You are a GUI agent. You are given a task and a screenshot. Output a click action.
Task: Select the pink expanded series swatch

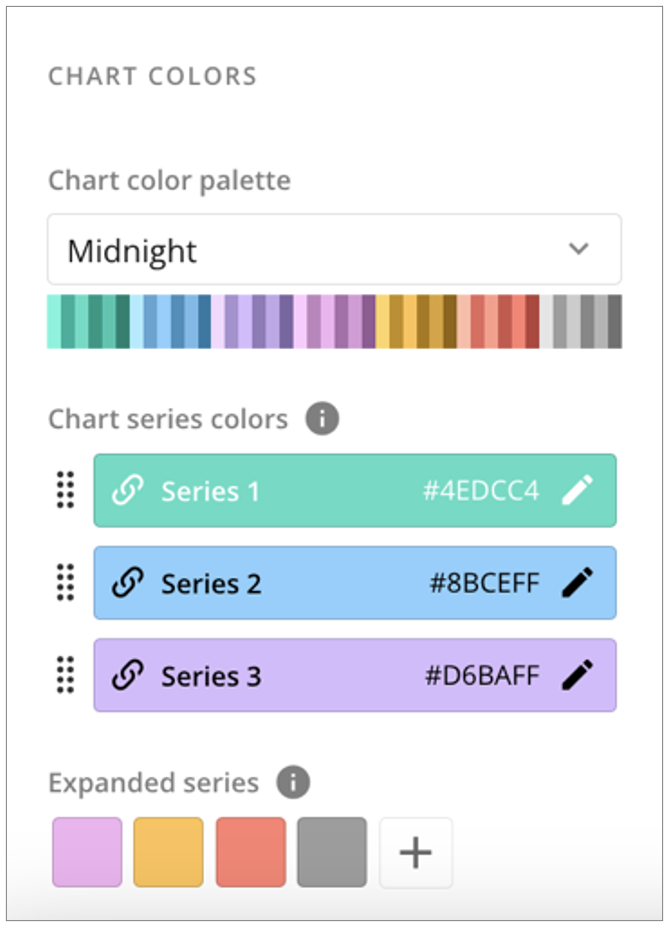point(86,851)
